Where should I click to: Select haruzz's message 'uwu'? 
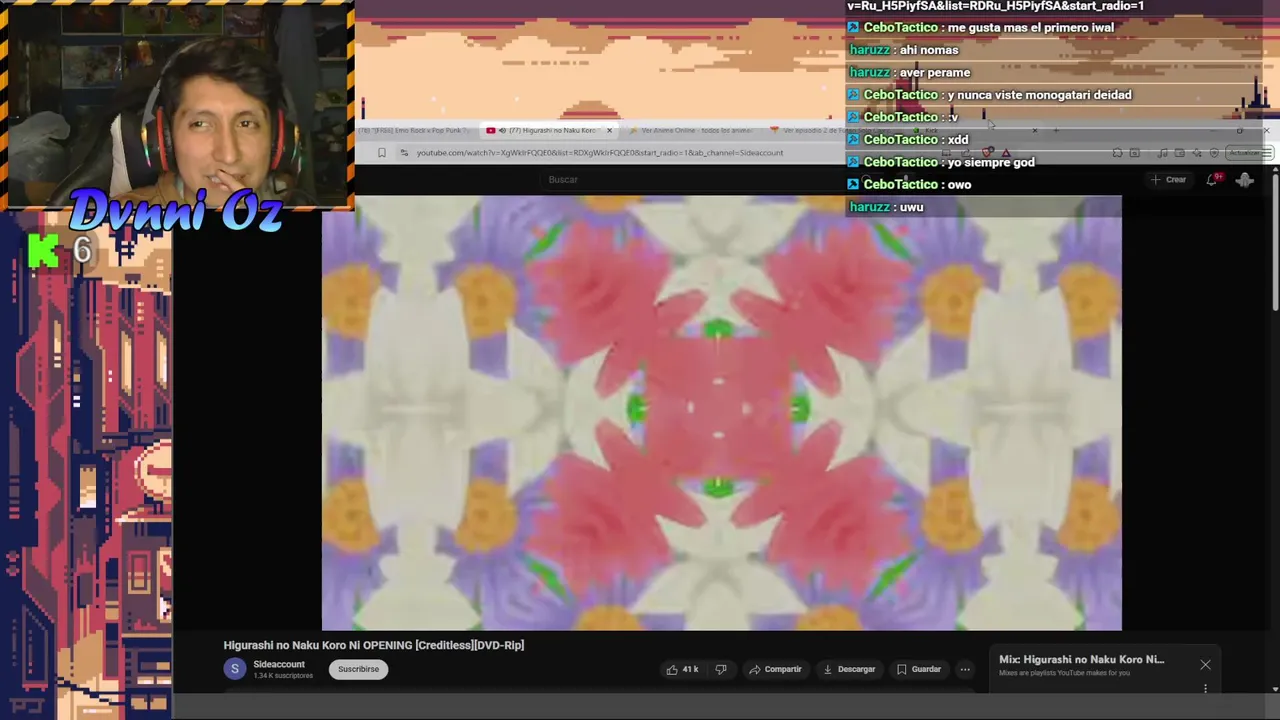coord(911,207)
